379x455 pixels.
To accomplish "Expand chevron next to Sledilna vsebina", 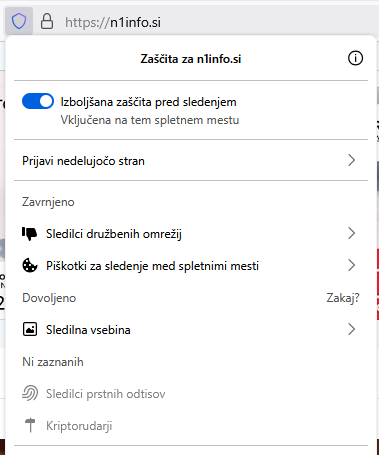I will click(352, 329).
